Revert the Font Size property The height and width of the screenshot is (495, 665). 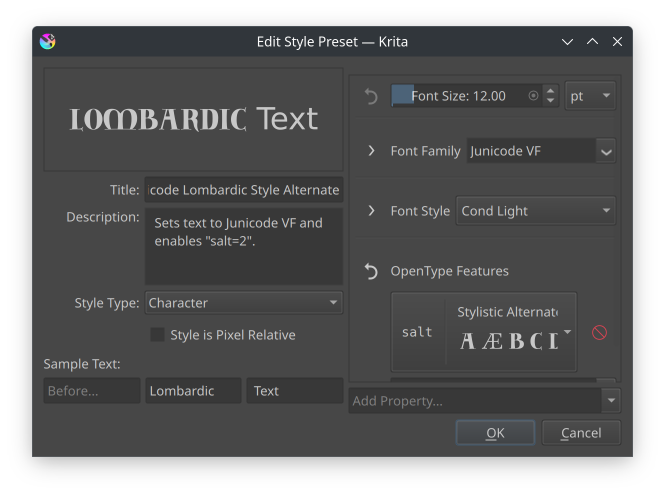371,96
